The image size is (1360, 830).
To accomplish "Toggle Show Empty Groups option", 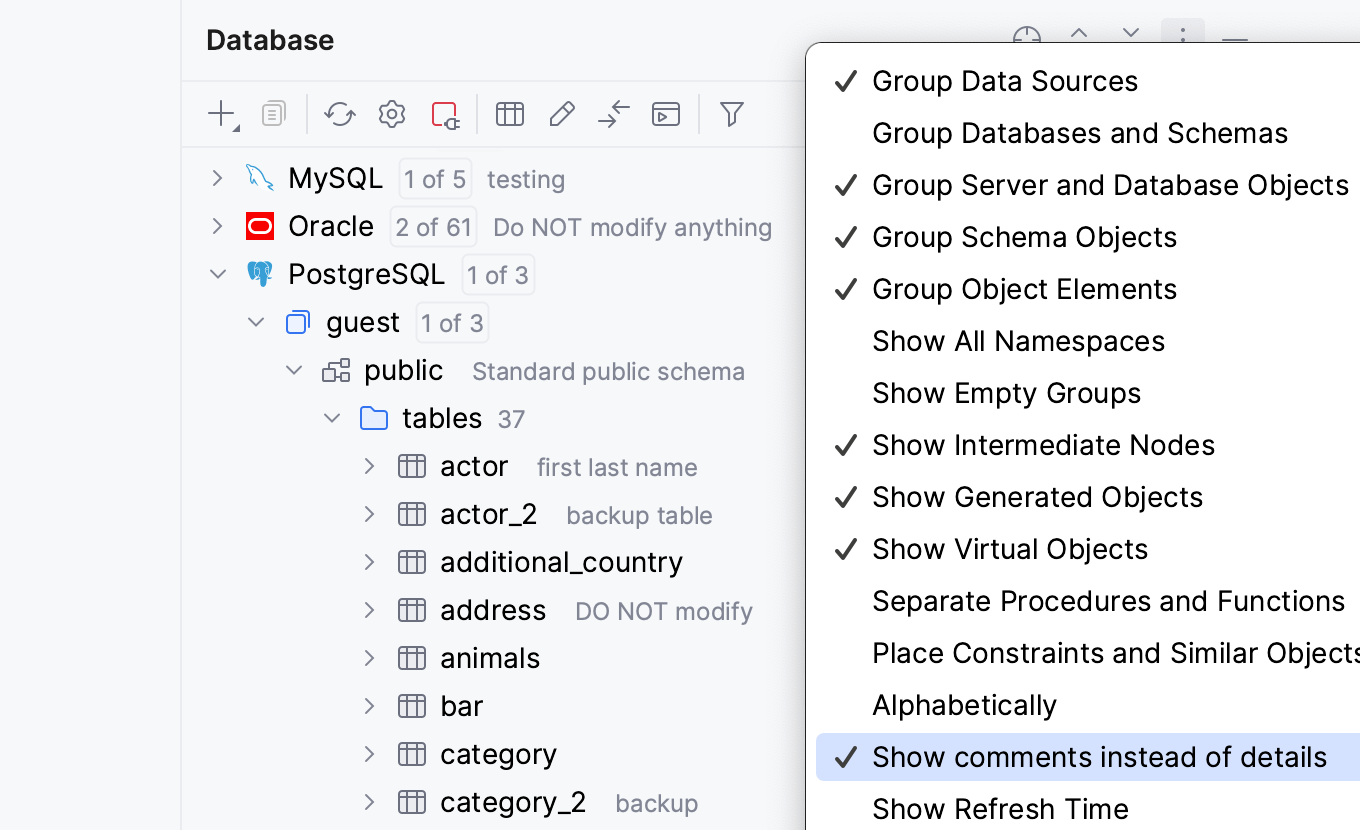I will tap(1006, 393).
